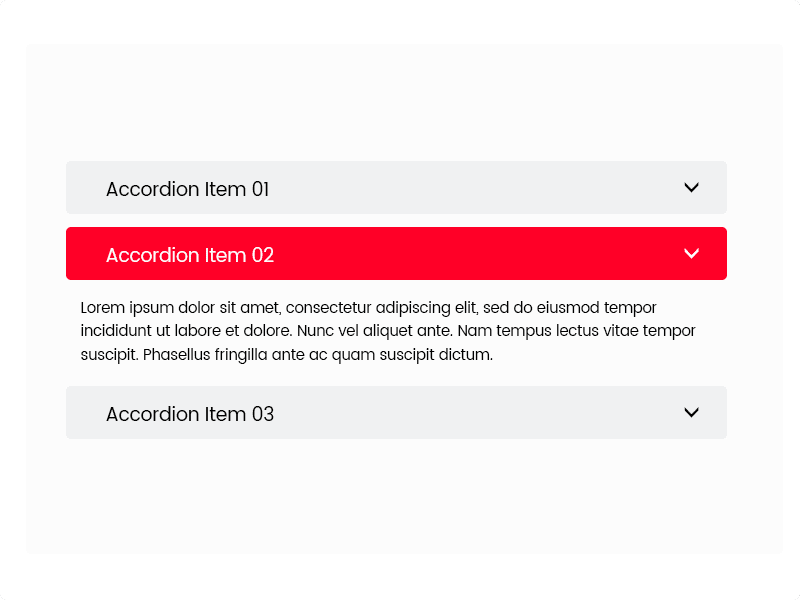800x600 pixels.
Task: Select the gray Accordion Item 03 header bar
Action: click(450, 413)
